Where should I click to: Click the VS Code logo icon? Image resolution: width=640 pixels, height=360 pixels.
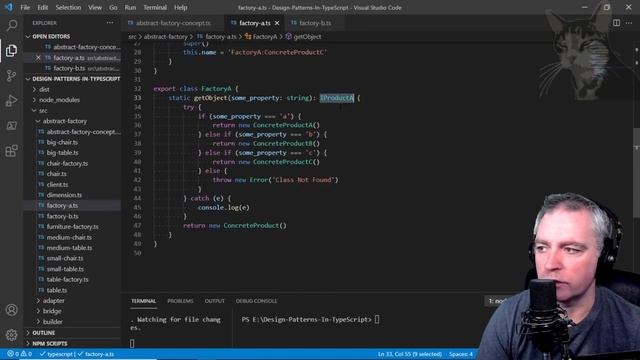point(9,7)
